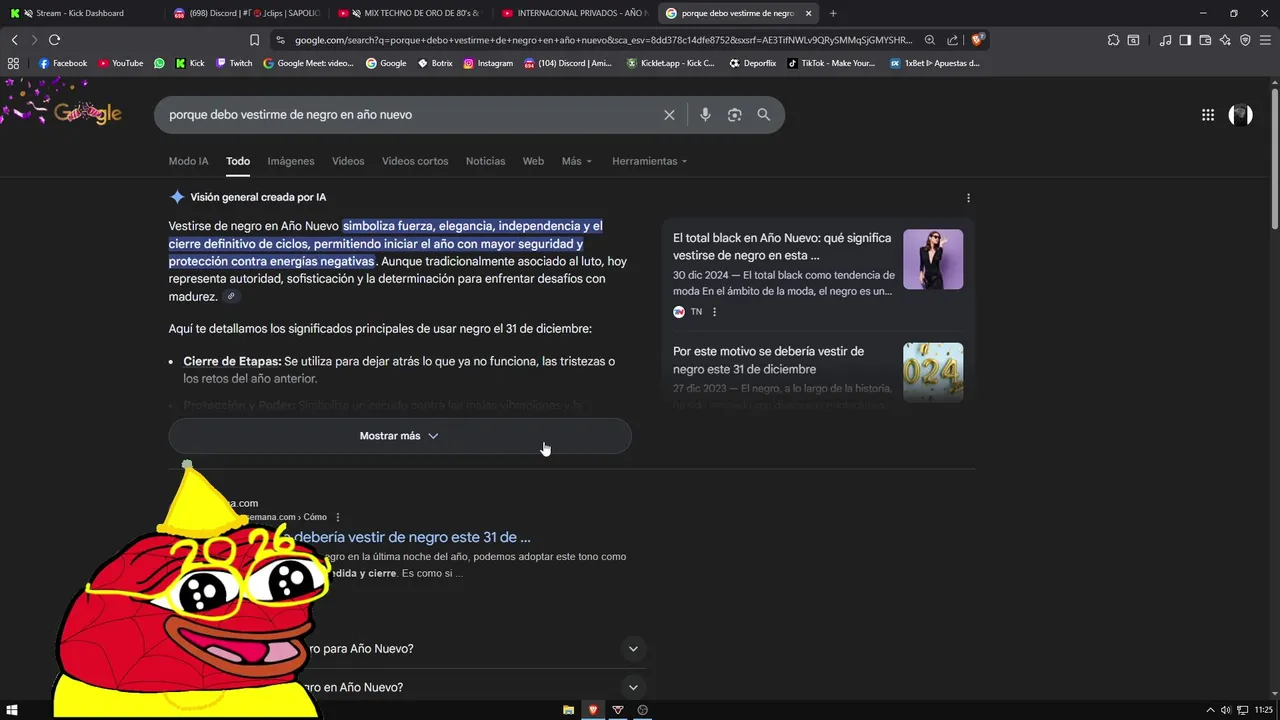1280x720 pixels.
Task: Expand AI overview with 'Mostrar más'
Action: (400, 436)
